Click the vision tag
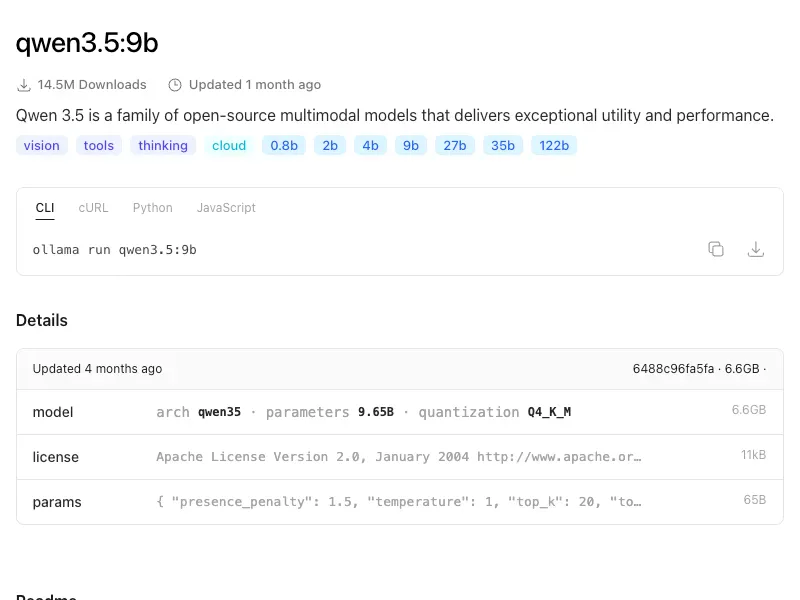 pos(41,145)
